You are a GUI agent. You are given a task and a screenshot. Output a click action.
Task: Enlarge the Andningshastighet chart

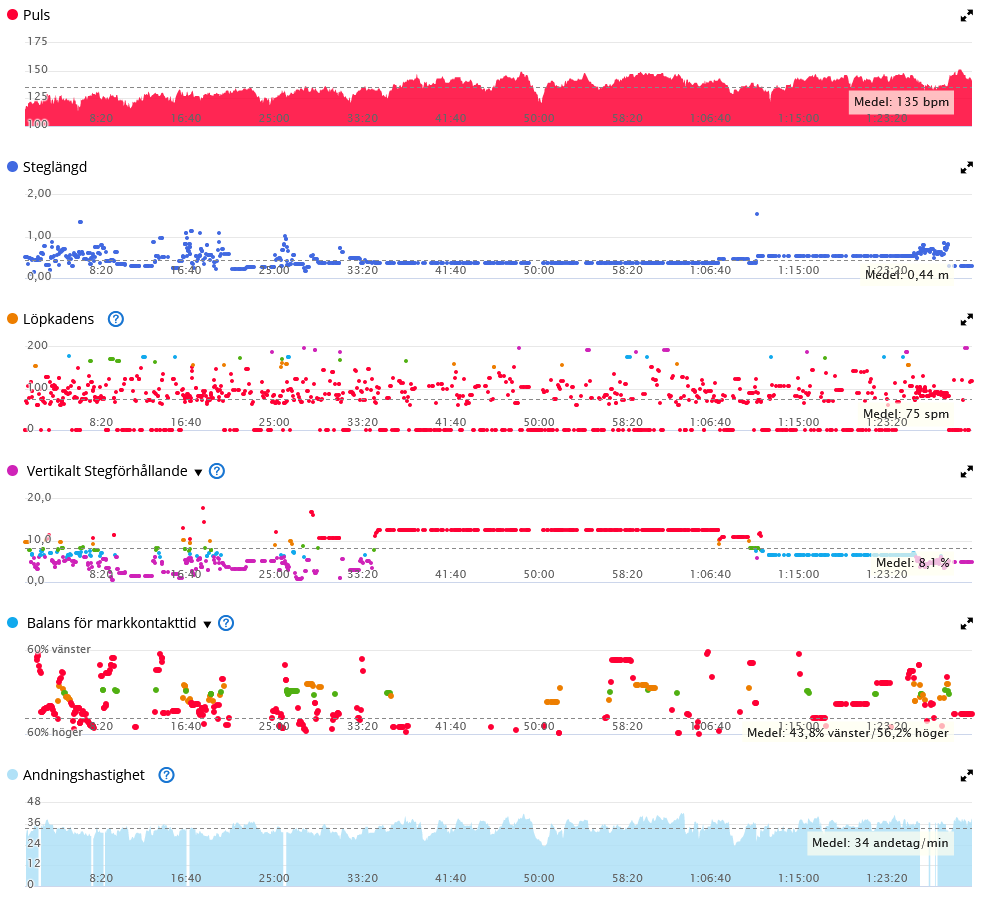point(966,775)
